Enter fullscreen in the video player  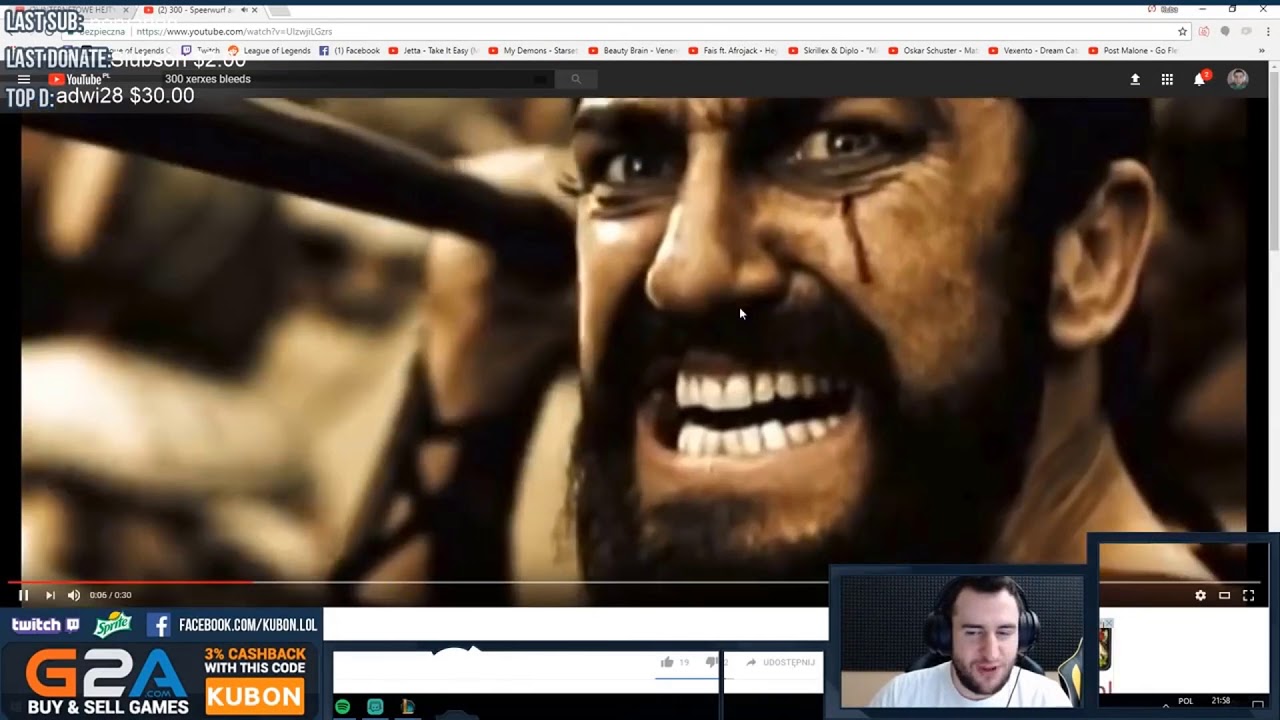tap(1248, 595)
